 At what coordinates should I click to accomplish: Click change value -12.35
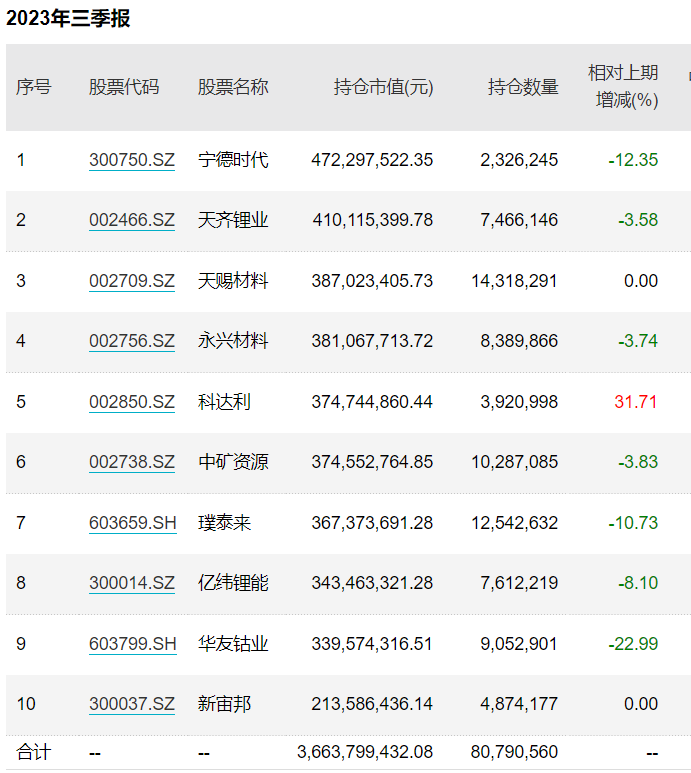click(x=633, y=160)
